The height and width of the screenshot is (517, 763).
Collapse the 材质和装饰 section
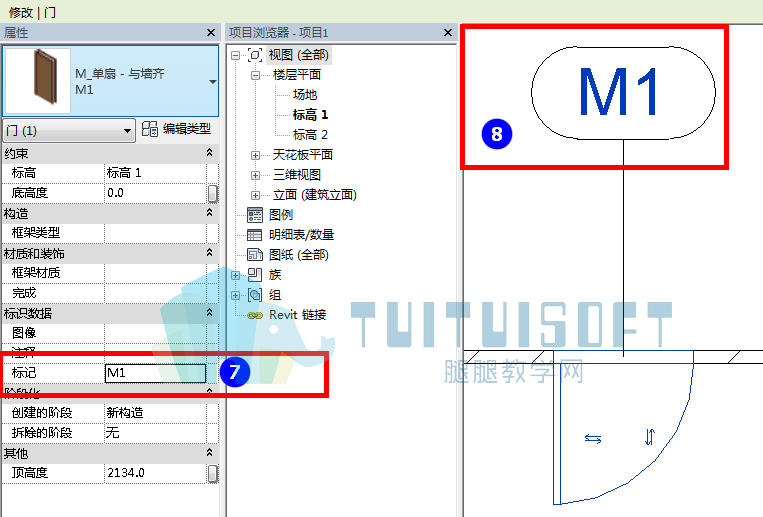[x=209, y=253]
